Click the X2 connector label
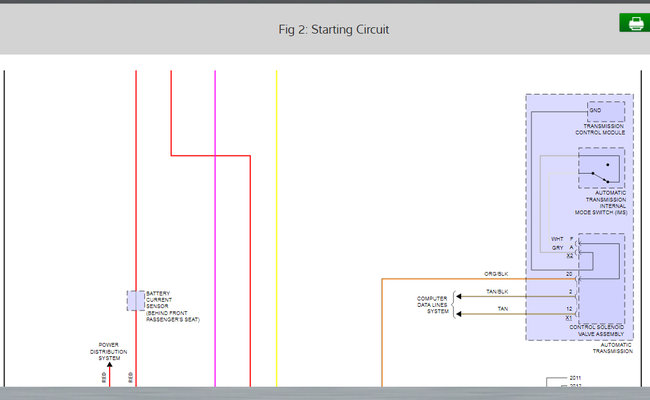This screenshot has height=400, width=650. point(570,256)
